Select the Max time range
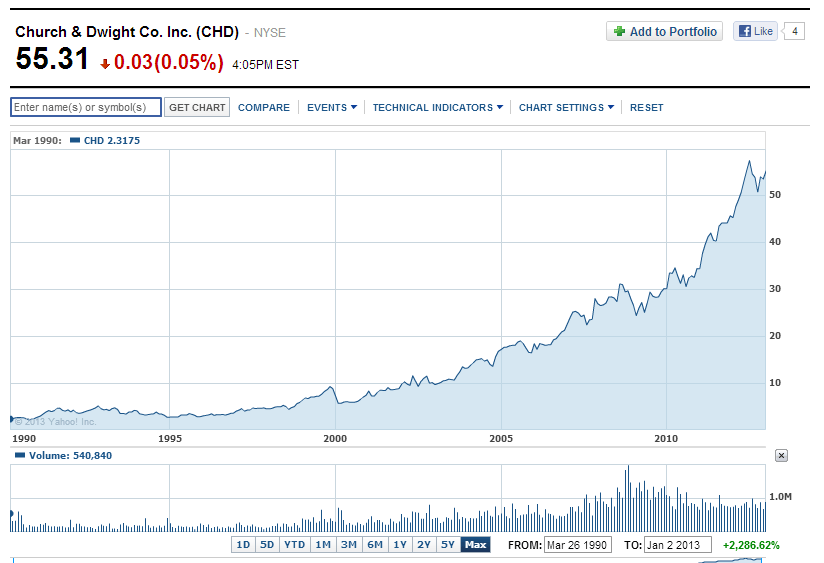 tap(475, 545)
